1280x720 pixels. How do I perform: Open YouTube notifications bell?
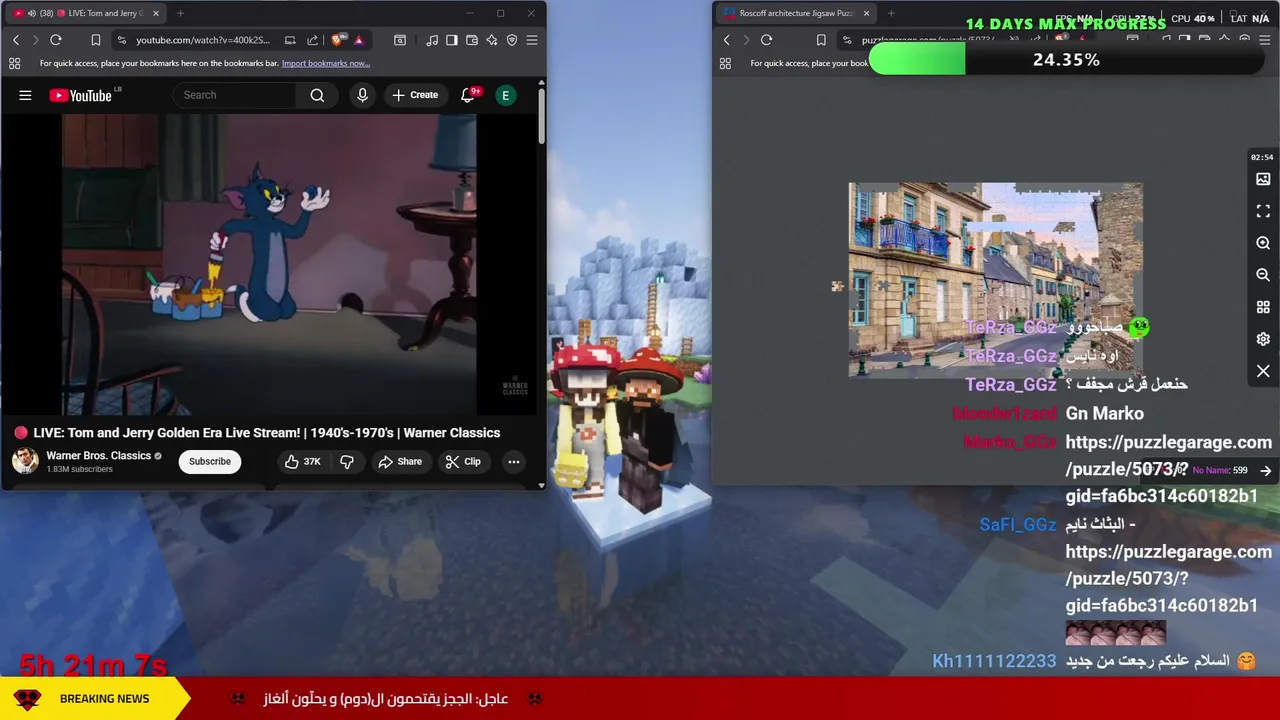[x=468, y=95]
